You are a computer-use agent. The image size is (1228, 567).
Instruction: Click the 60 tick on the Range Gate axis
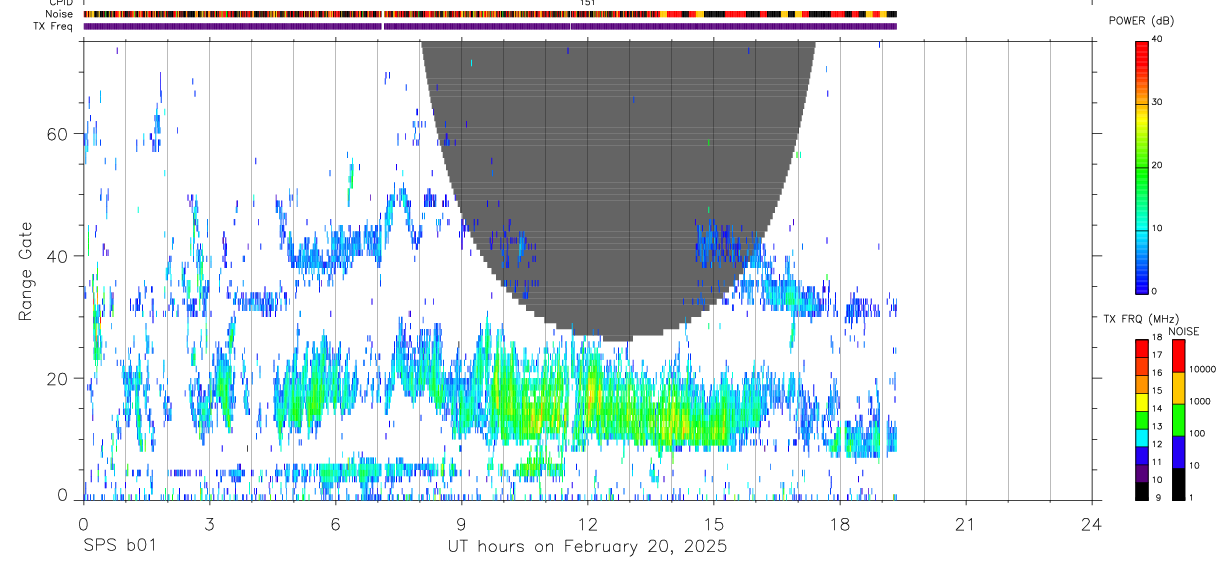click(59, 134)
